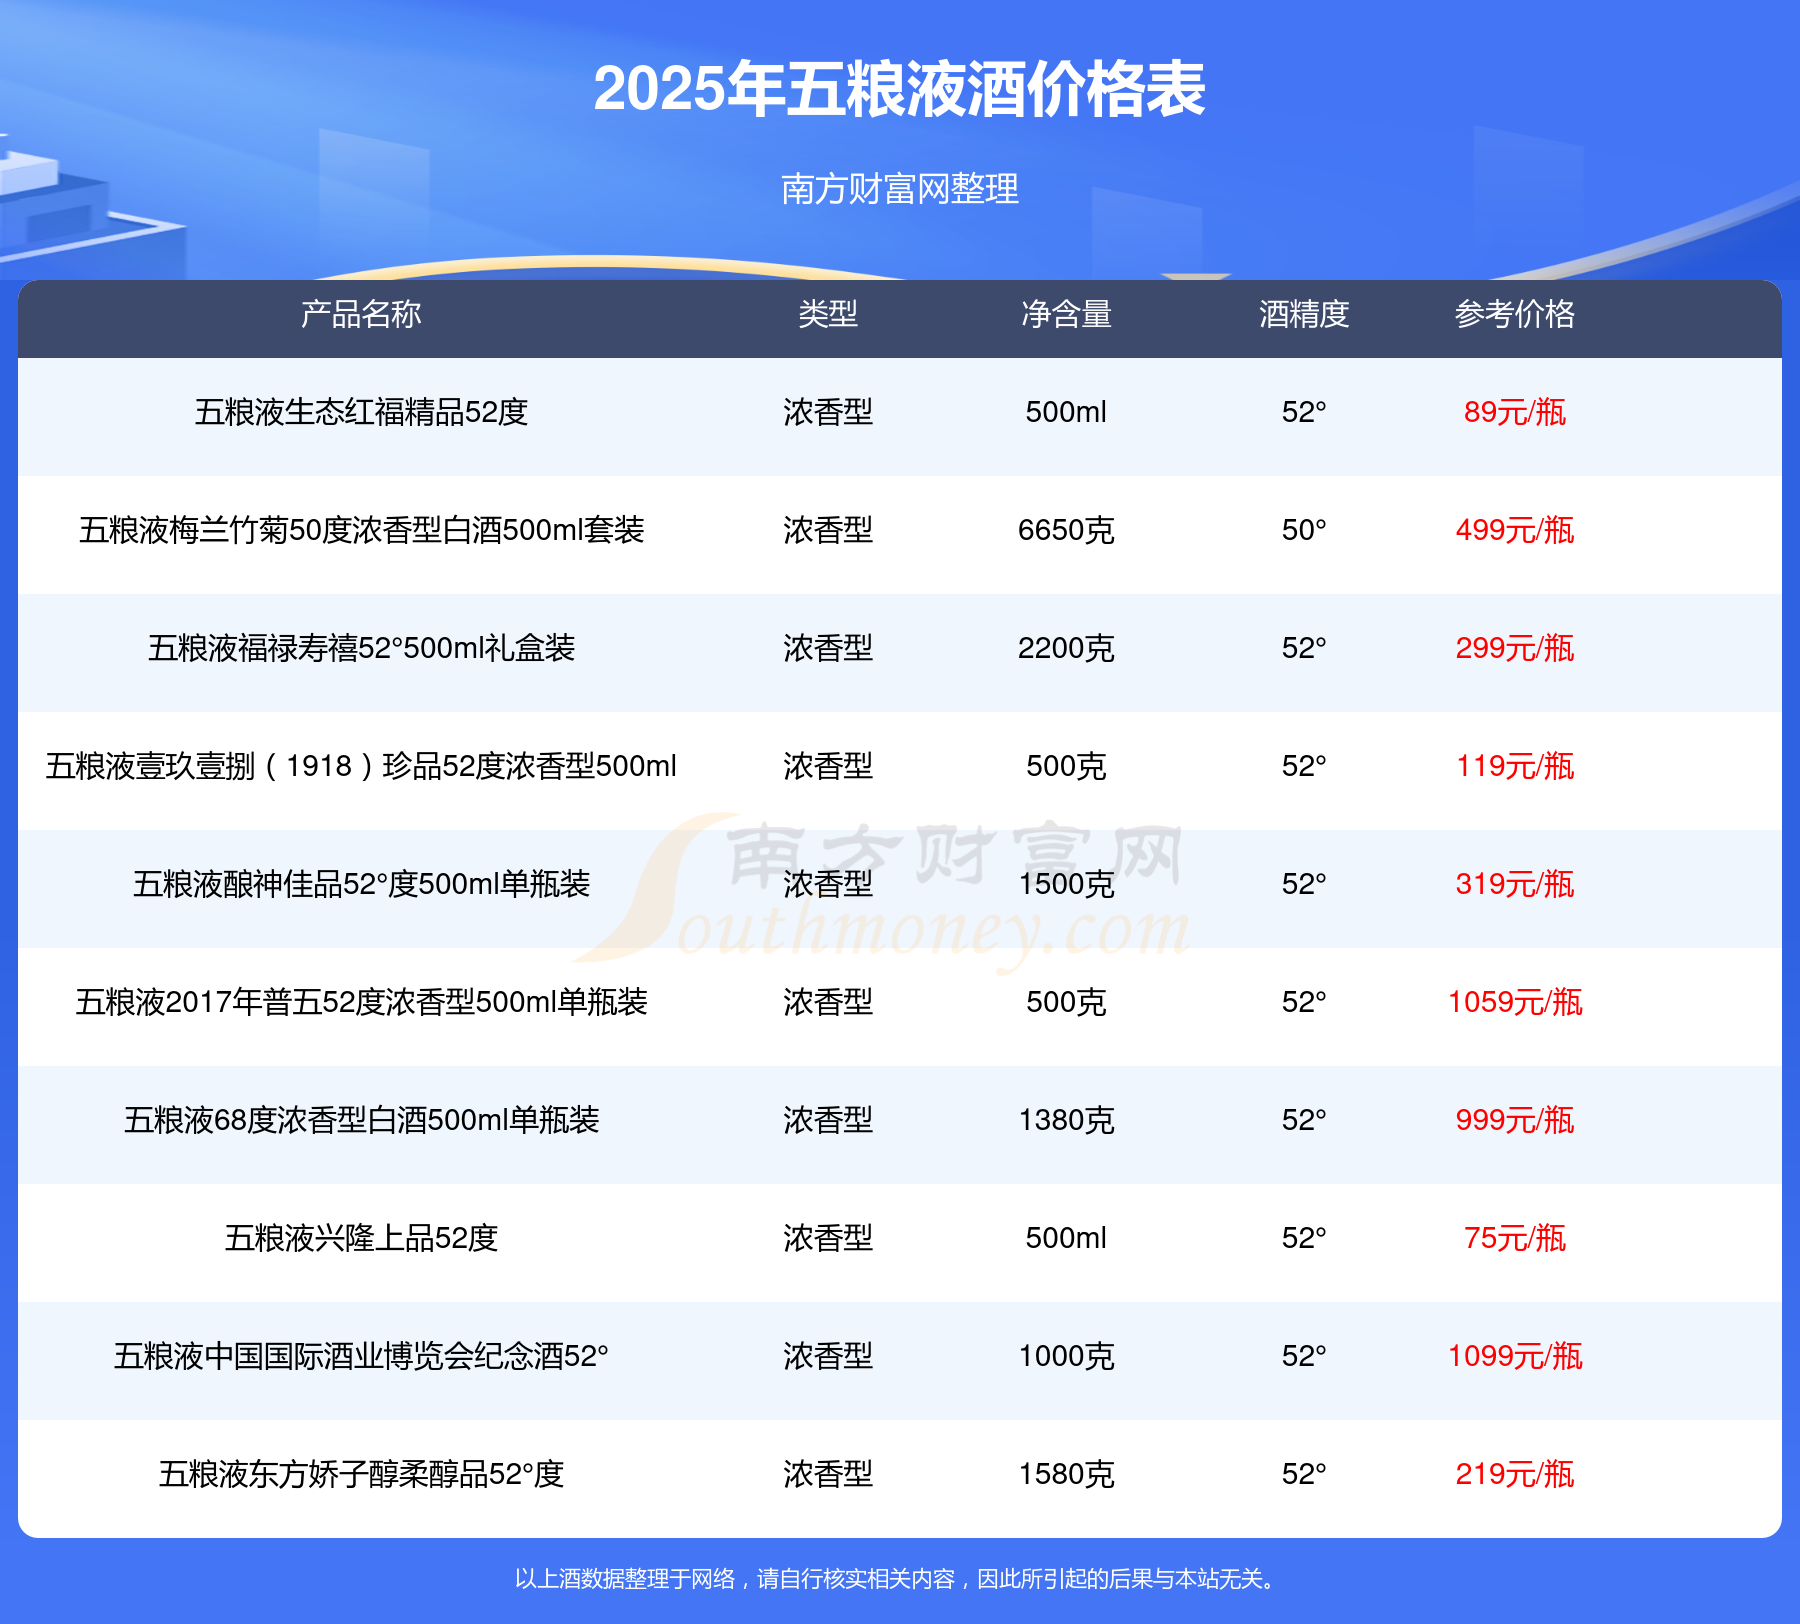Select the price "999元/瓶"

point(1515,1120)
